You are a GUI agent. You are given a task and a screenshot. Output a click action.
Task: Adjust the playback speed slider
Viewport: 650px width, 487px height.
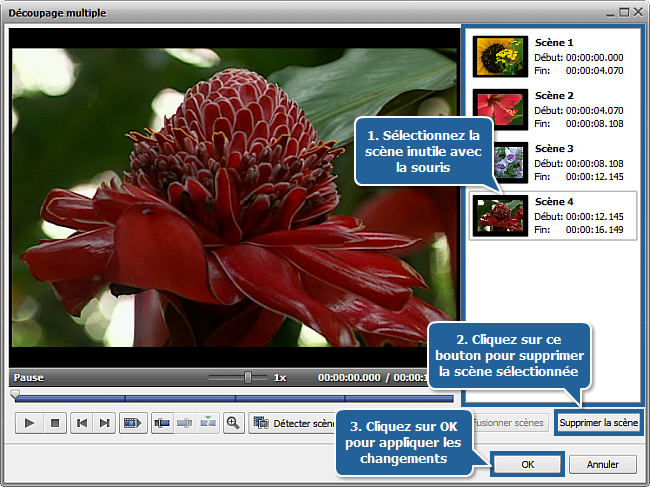(x=248, y=377)
